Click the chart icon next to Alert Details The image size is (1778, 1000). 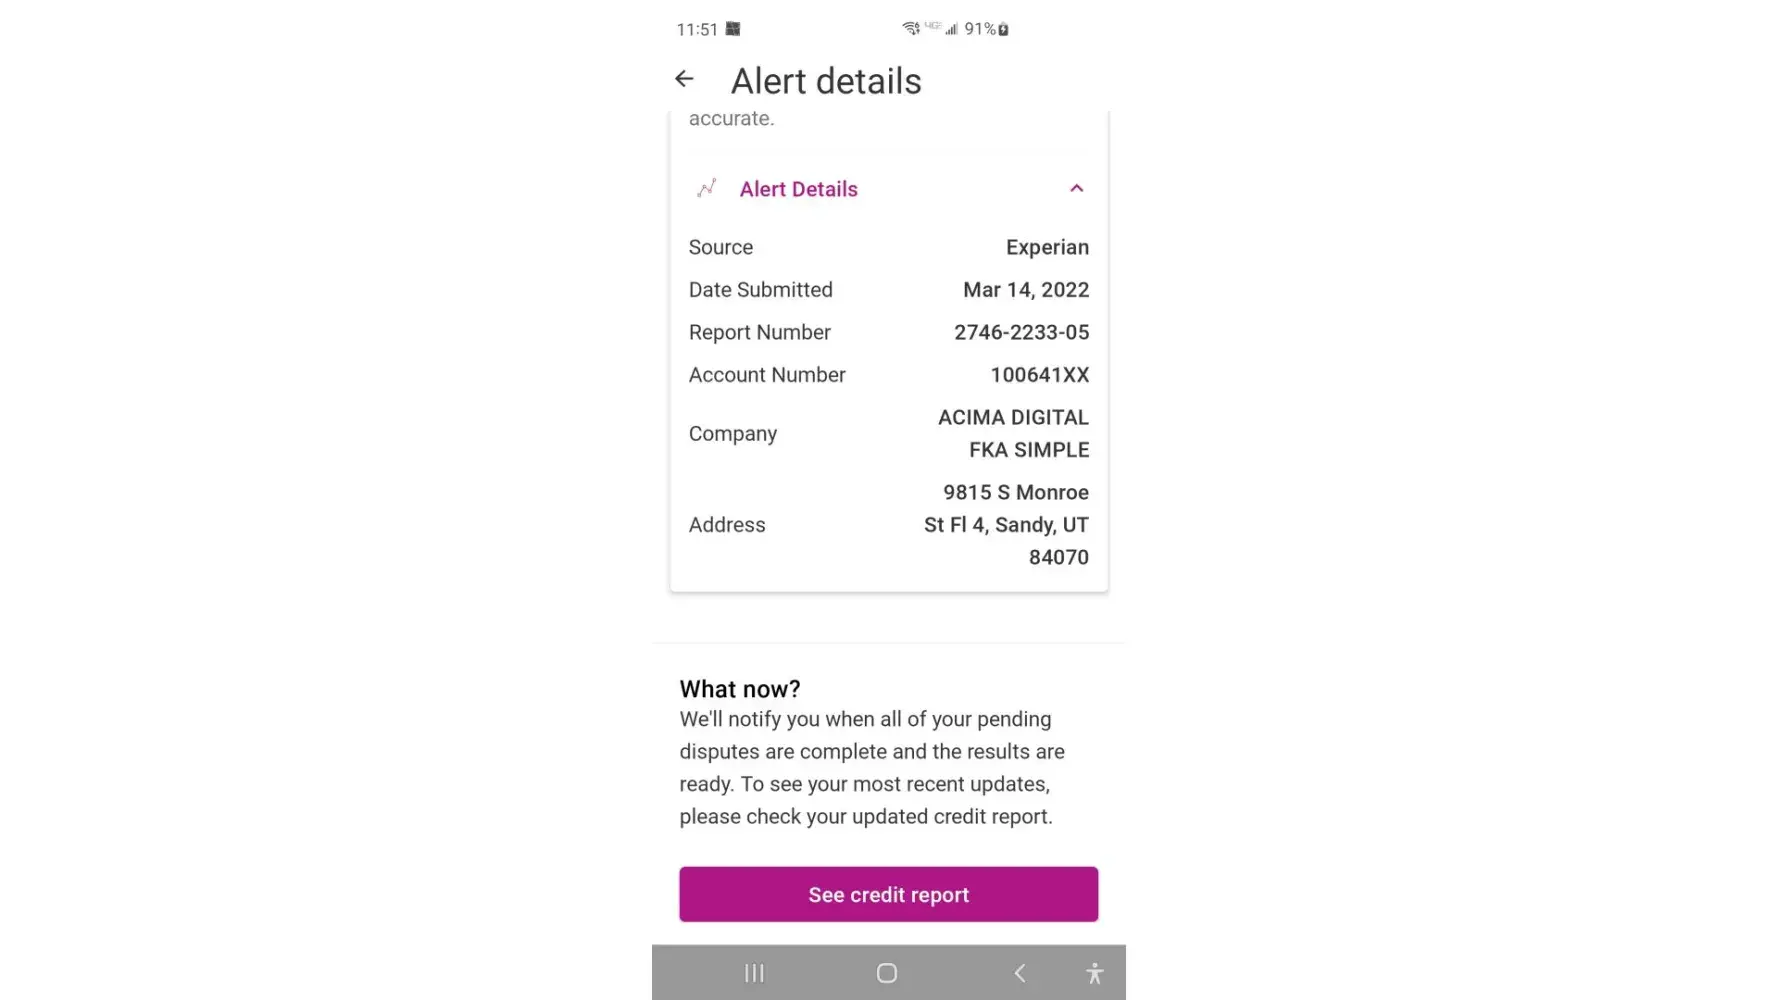707,188
